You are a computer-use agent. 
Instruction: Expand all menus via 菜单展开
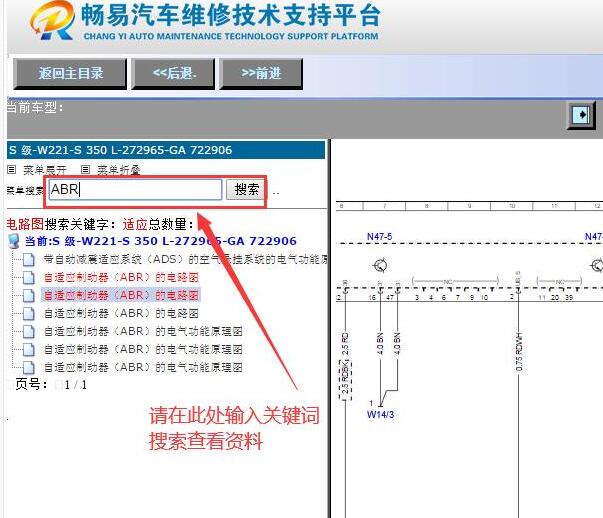pyautogui.click(x=45, y=170)
